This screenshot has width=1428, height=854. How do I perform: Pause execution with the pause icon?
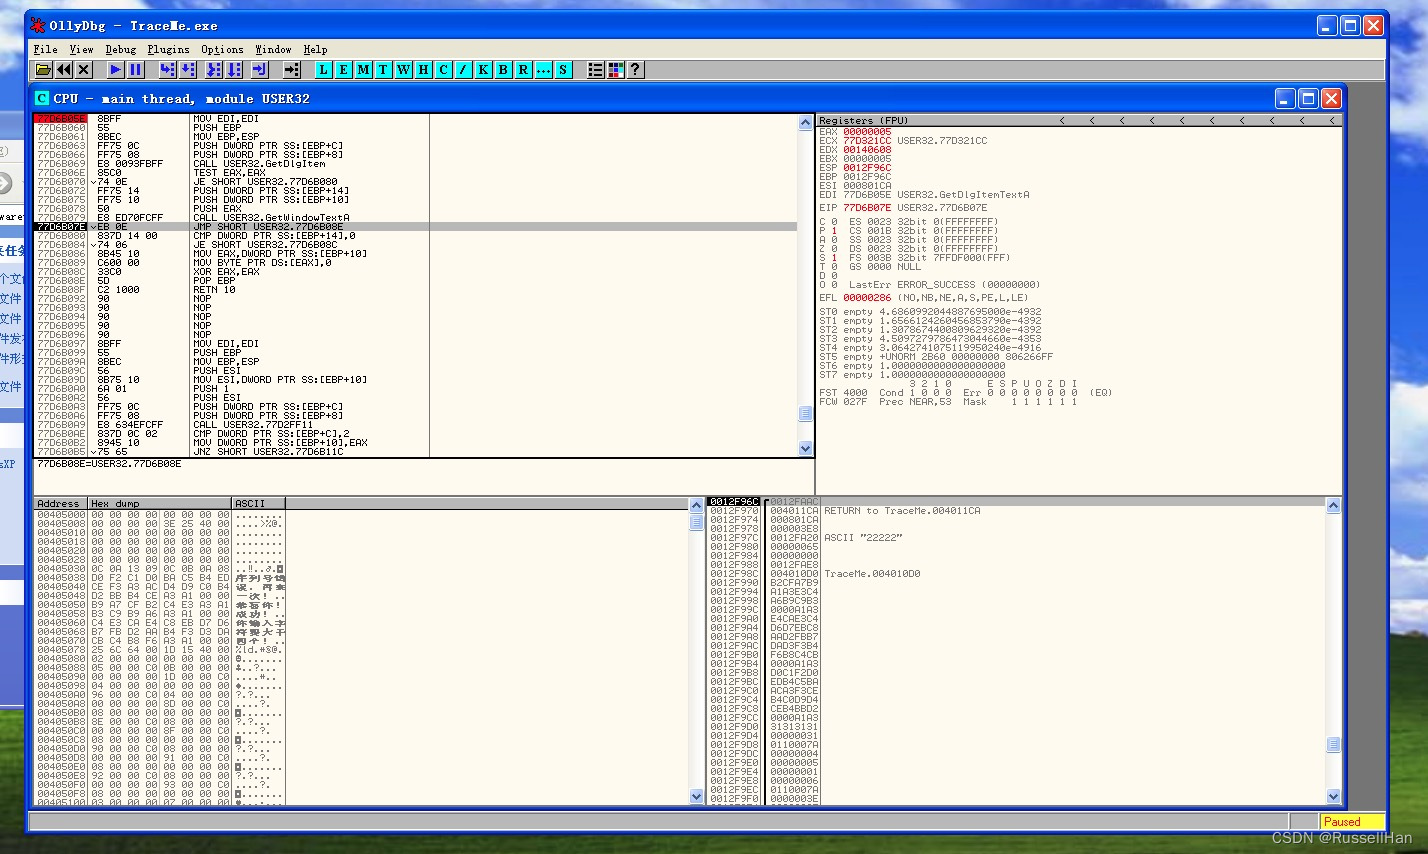136,70
